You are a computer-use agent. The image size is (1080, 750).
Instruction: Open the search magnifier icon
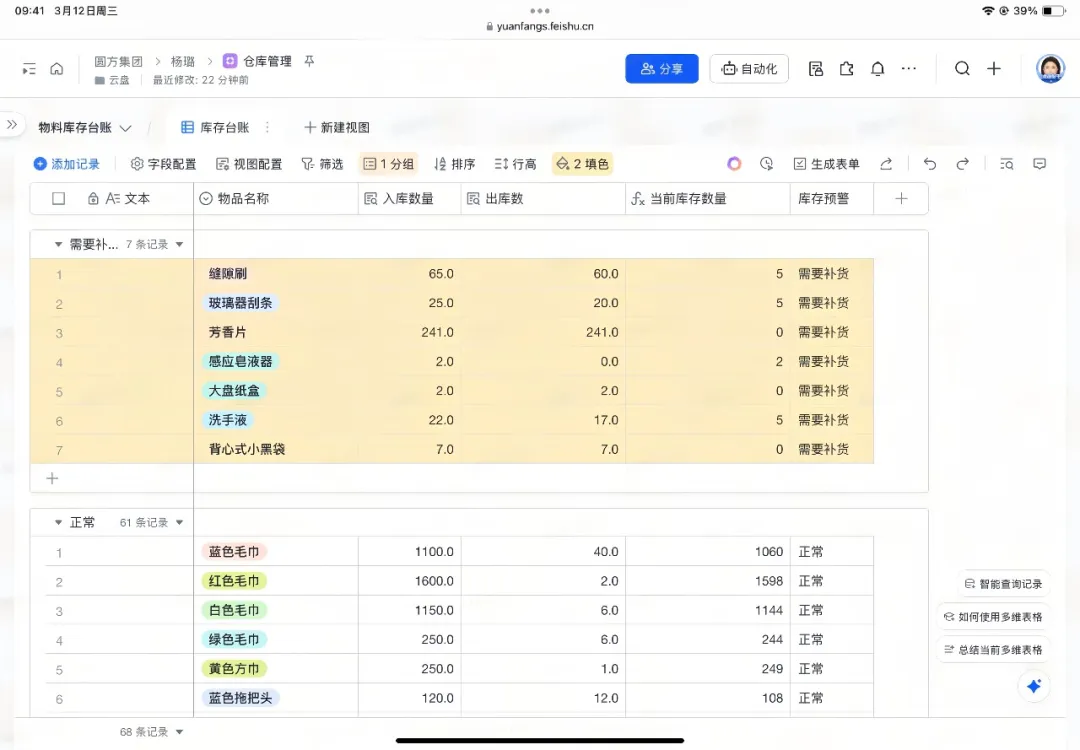coord(962,69)
